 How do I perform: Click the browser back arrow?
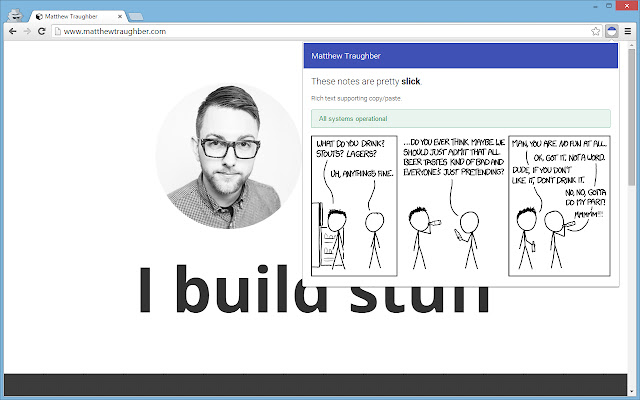(x=13, y=31)
